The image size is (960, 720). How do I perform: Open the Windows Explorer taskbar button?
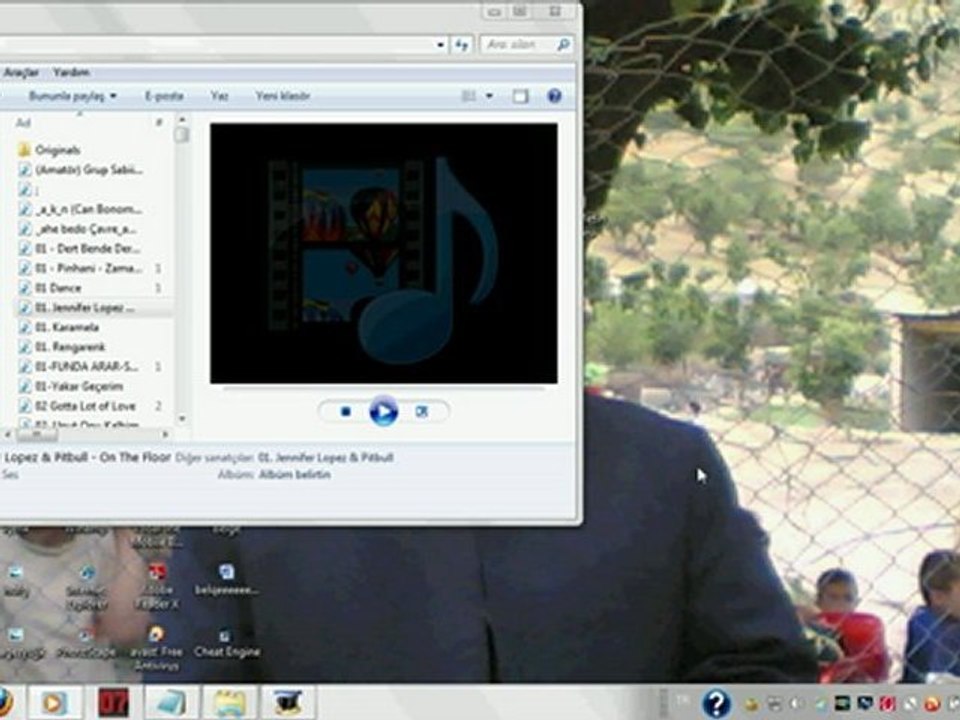[230, 703]
